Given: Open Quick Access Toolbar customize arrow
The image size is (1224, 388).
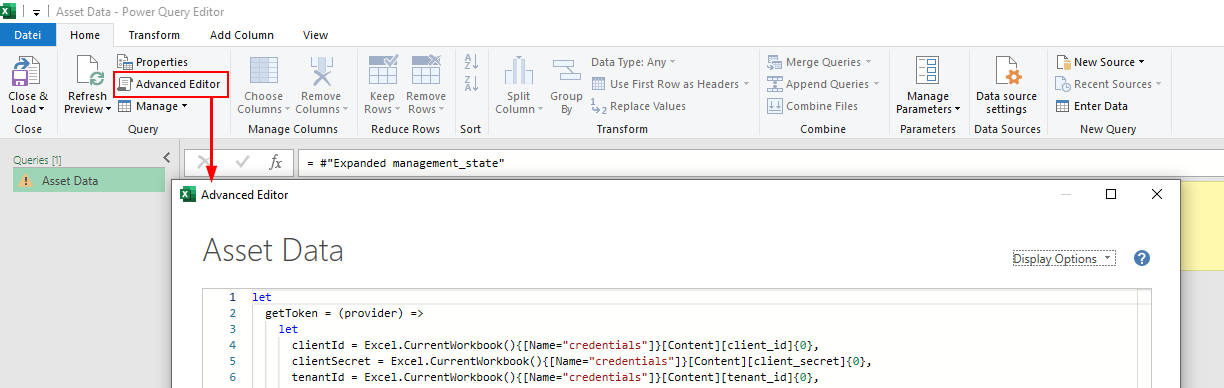Looking at the screenshot, I should [36, 11].
